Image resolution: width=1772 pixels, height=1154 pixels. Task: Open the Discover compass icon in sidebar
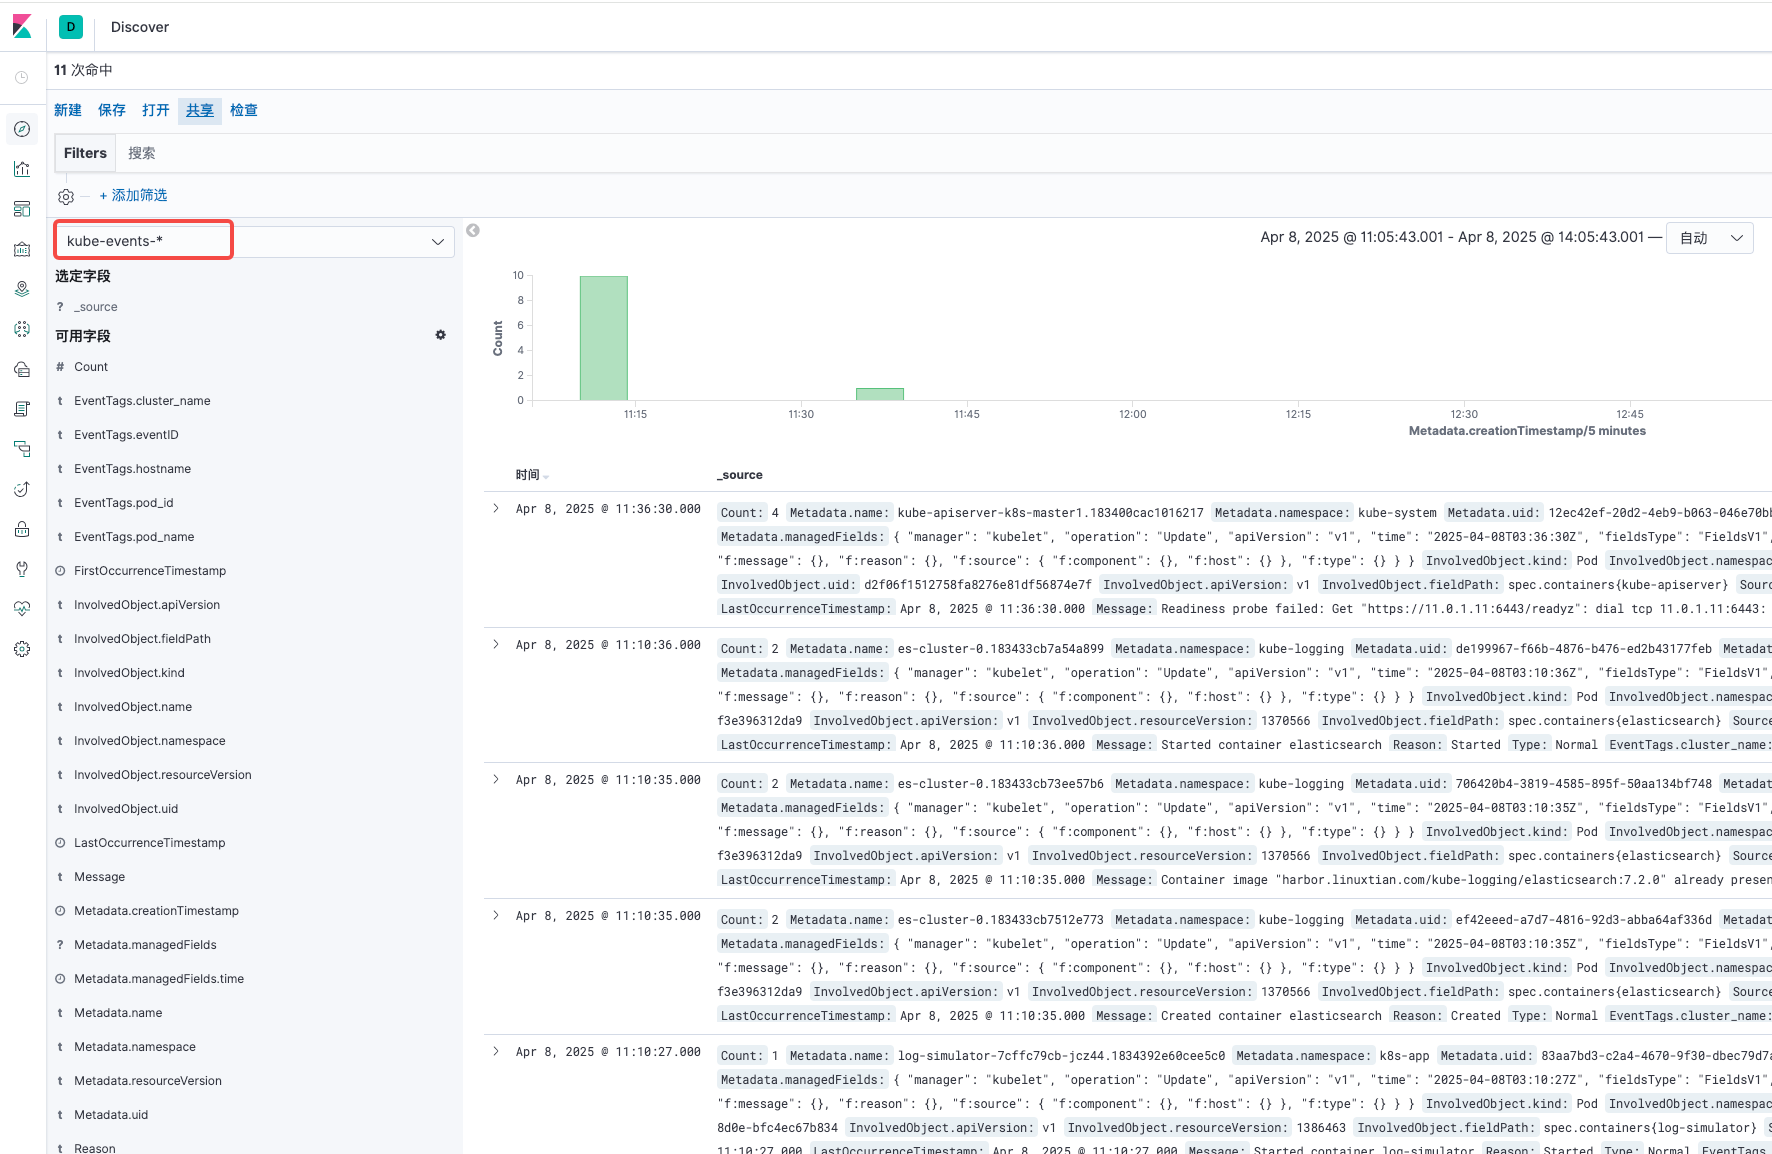point(22,129)
